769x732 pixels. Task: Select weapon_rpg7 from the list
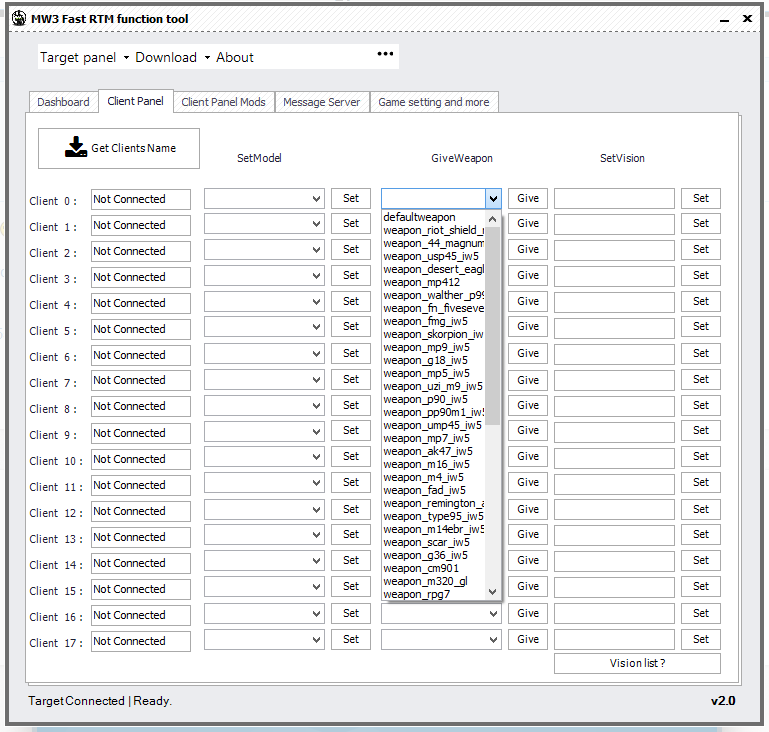(434, 594)
